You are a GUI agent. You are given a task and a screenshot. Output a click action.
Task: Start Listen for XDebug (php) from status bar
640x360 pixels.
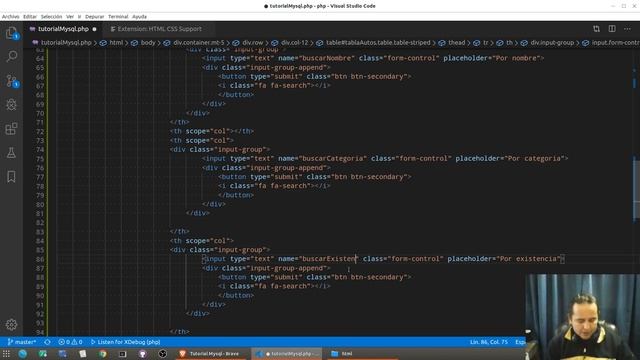point(125,342)
